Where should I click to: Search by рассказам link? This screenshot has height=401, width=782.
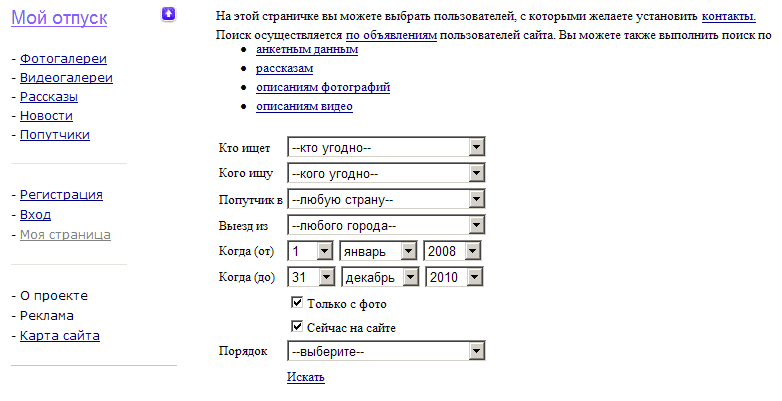tap(285, 68)
